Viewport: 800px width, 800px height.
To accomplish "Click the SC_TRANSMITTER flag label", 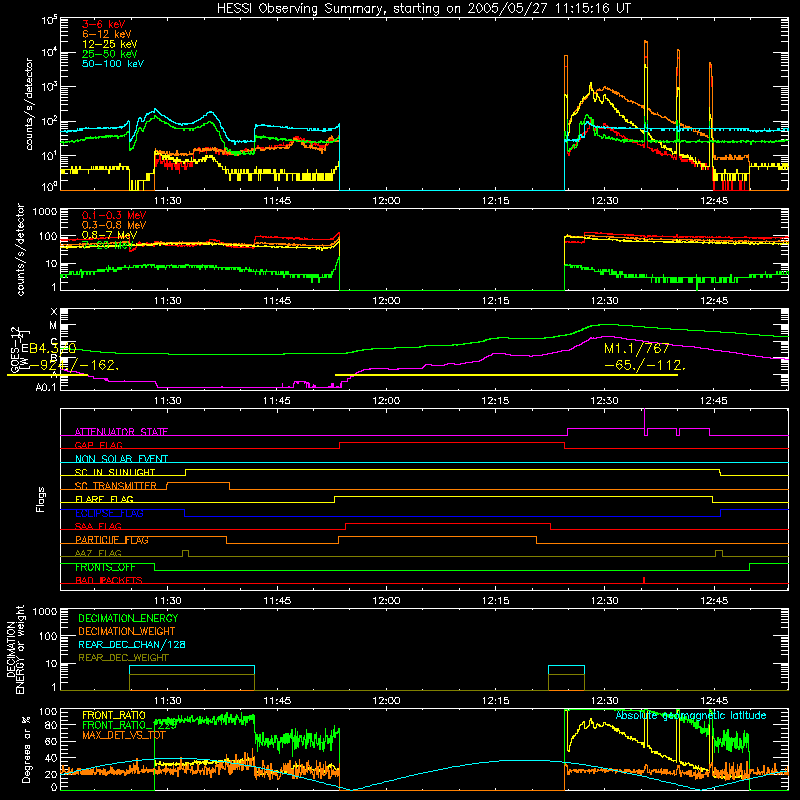I will pyautogui.click(x=116, y=486).
